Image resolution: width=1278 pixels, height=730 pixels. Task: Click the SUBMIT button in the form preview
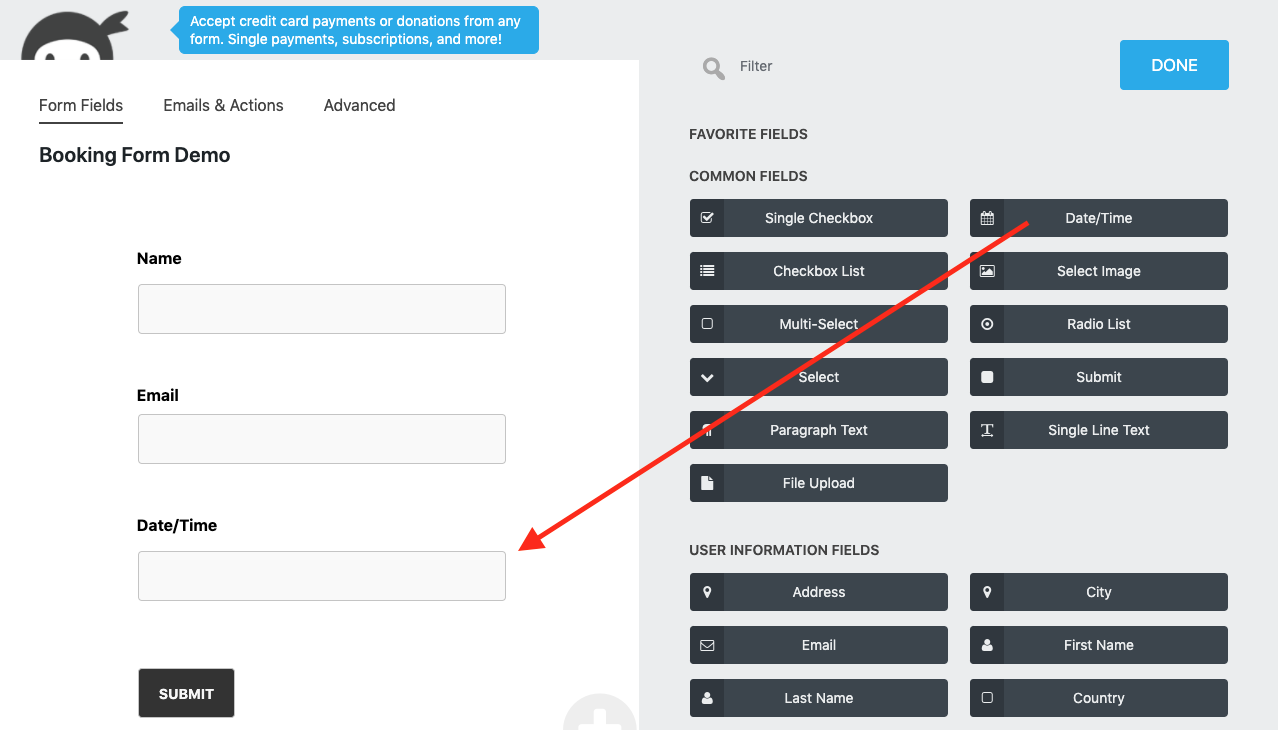[186, 693]
